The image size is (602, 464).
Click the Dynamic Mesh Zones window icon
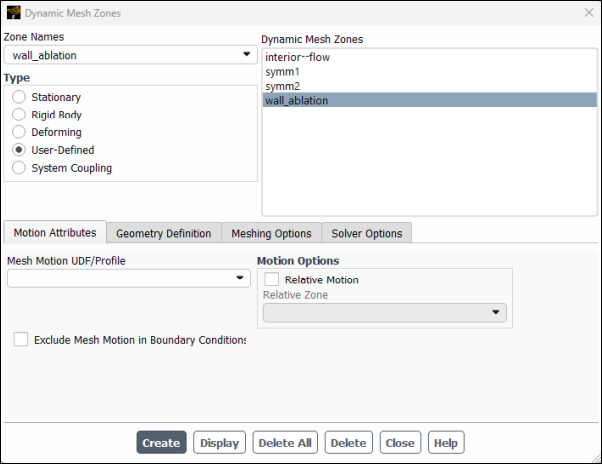tap(13, 12)
